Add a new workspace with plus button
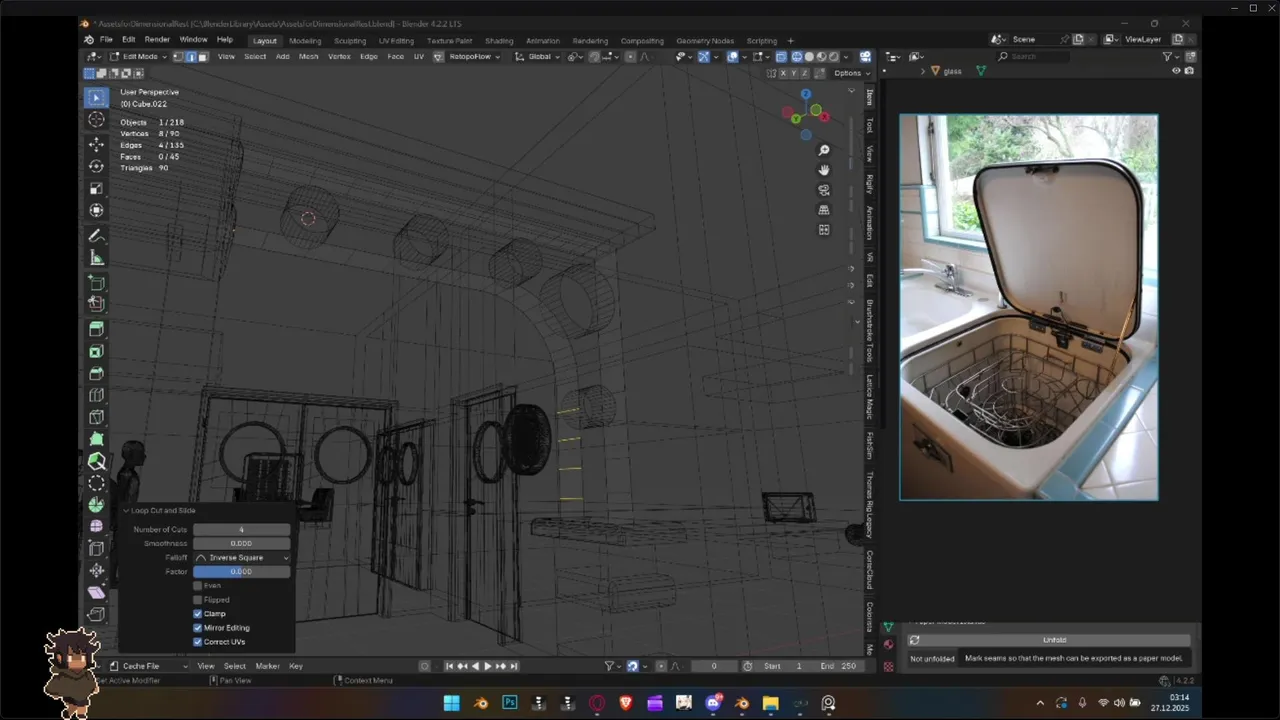The width and height of the screenshot is (1280, 720). (x=790, y=41)
